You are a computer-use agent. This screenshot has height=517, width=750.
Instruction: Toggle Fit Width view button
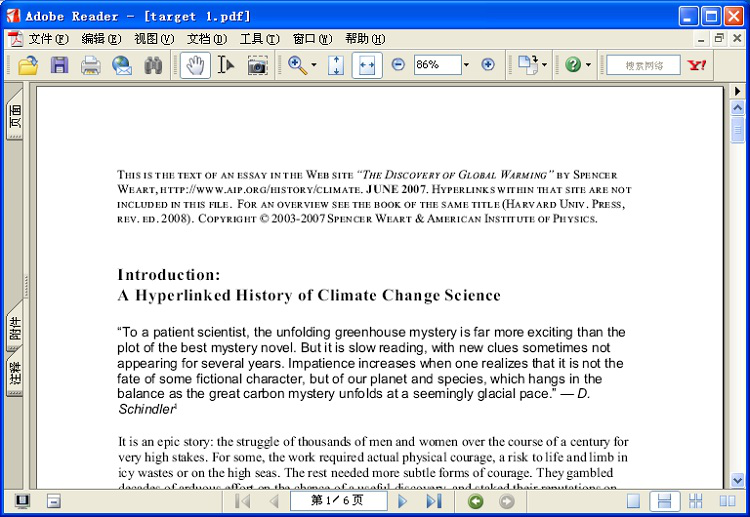point(367,65)
